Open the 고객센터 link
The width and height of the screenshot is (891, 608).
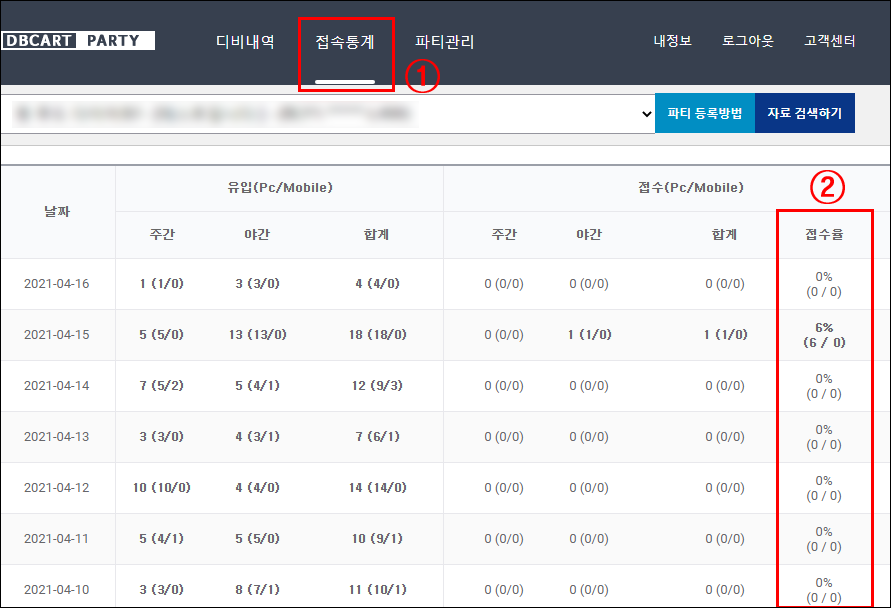829,42
